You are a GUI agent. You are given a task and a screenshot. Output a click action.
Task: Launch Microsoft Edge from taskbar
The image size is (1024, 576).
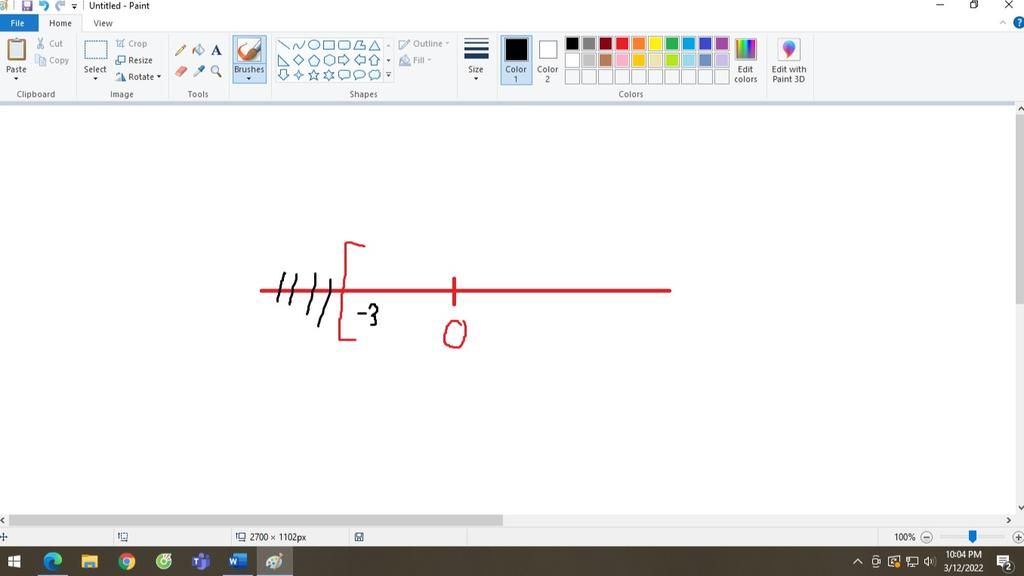52,561
